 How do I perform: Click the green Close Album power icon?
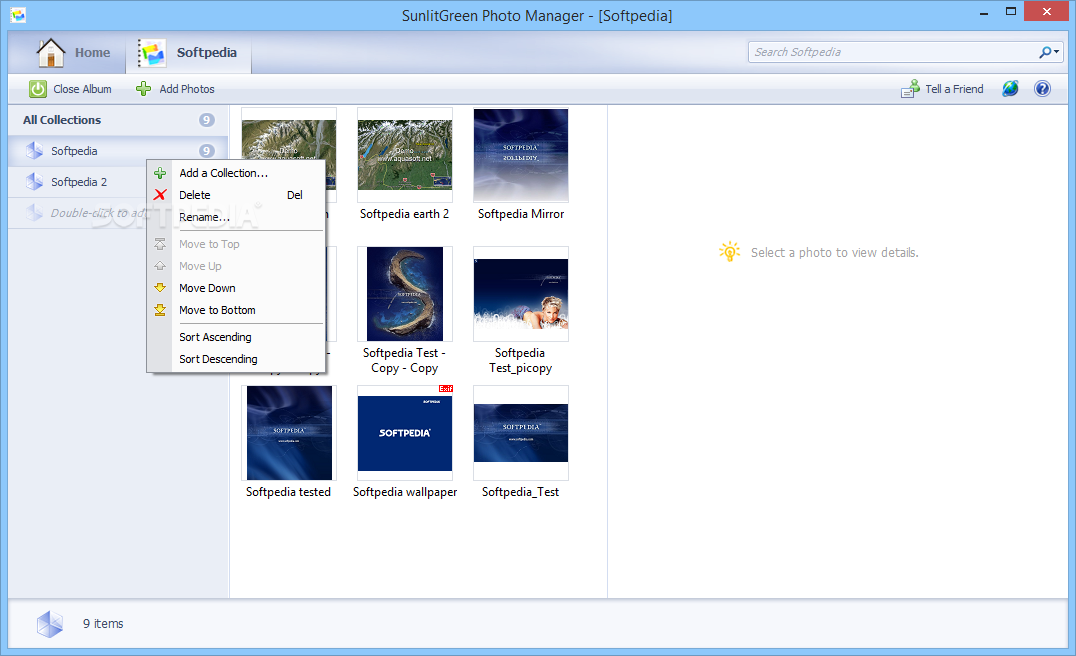[38, 89]
